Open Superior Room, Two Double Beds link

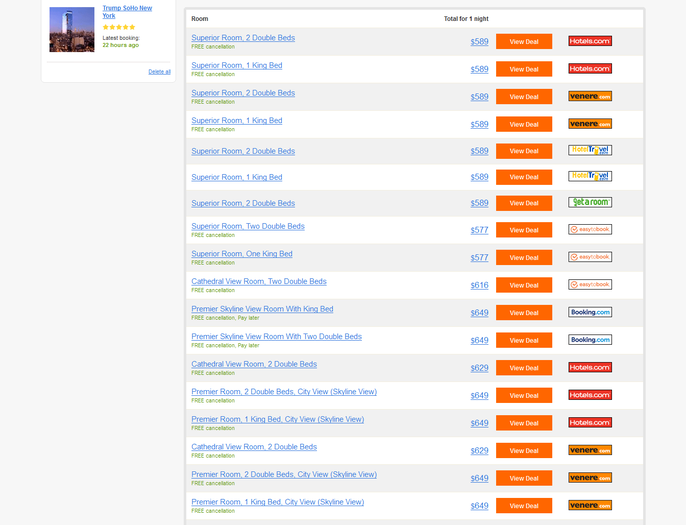248,226
